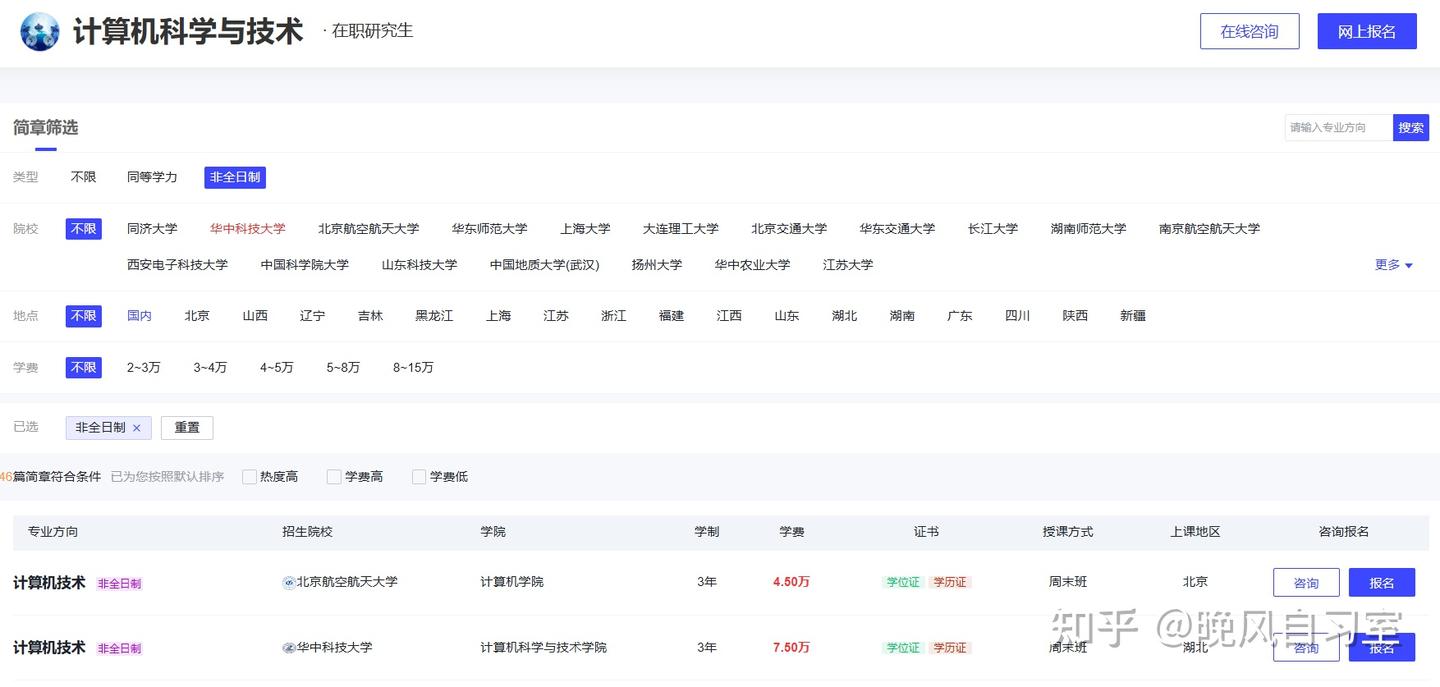Focus the 请输入专业方向 search field
Viewport: 1440px width, 687px height.
(x=1338, y=128)
